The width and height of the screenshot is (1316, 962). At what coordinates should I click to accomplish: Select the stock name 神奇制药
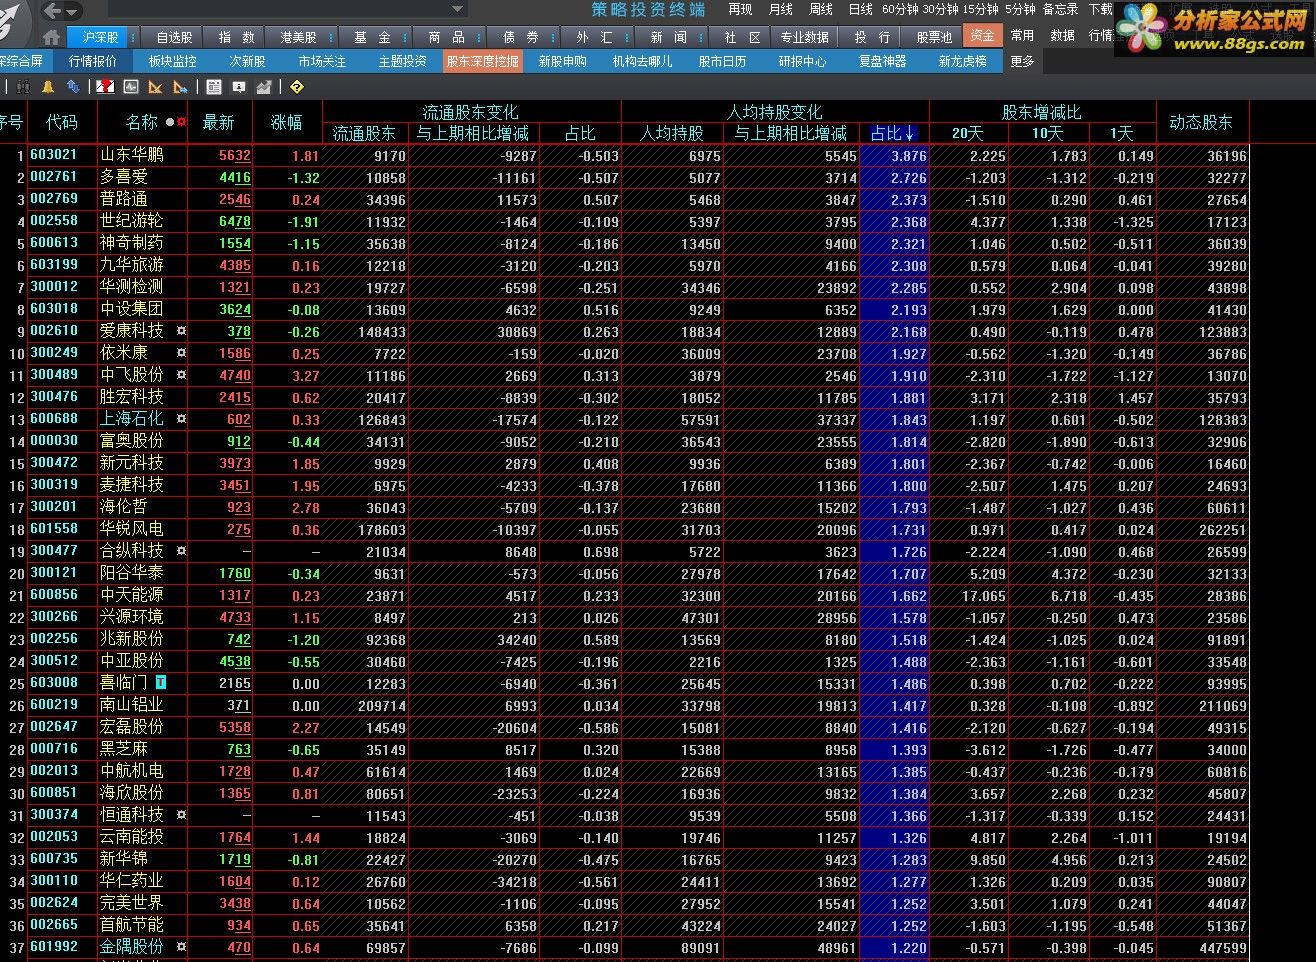[x=131, y=242]
